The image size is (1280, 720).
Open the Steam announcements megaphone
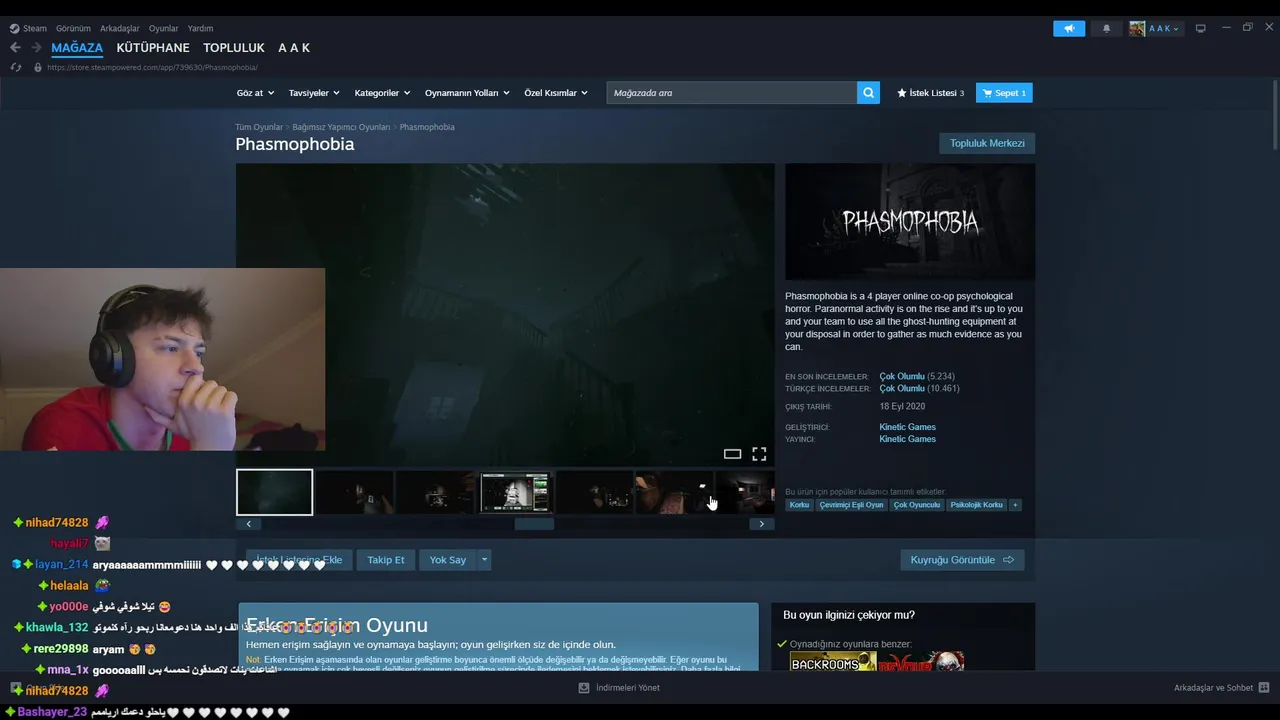click(x=1069, y=28)
